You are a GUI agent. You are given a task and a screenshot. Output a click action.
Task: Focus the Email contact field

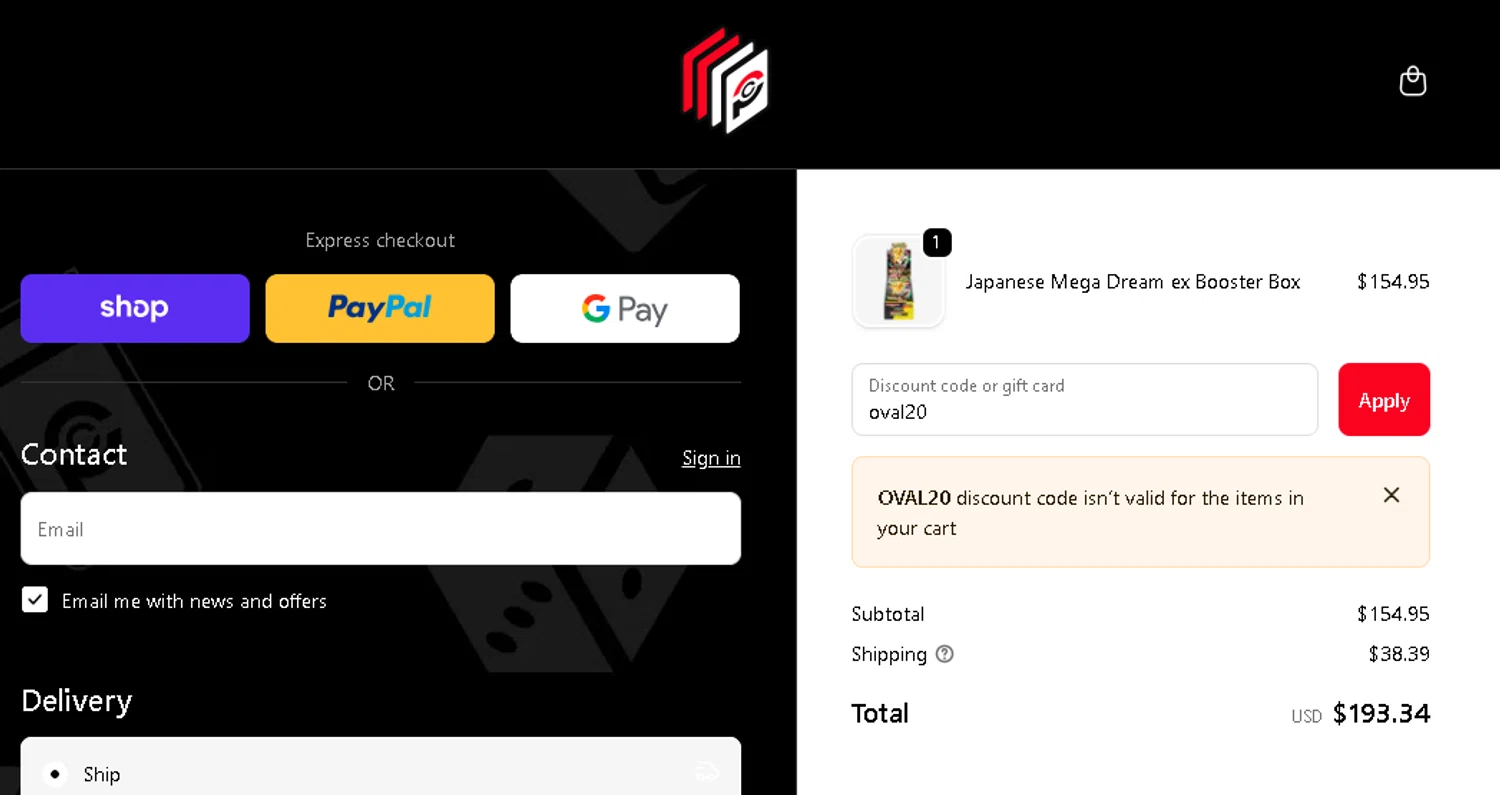[381, 528]
